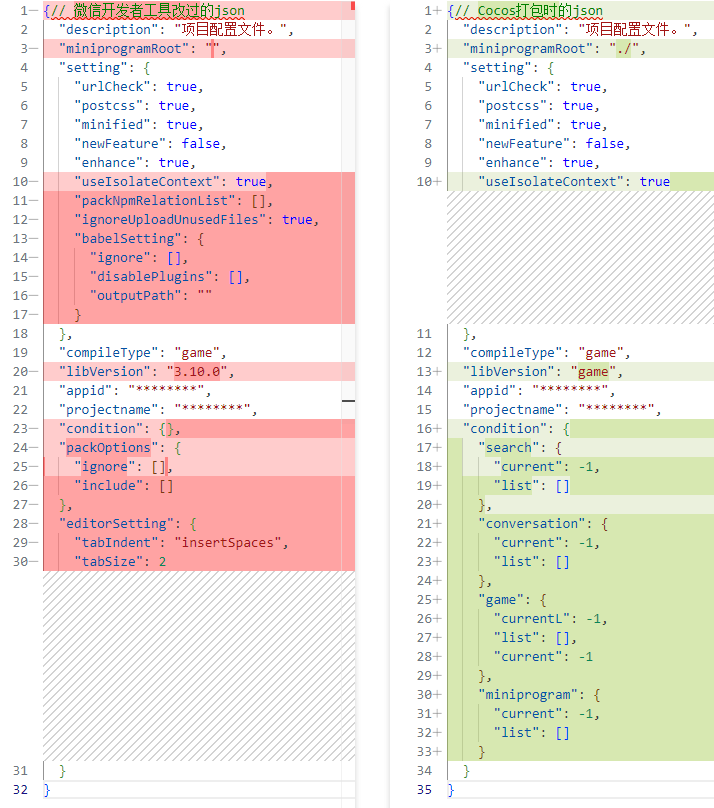Image resolution: width=714 pixels, height=808 pixels.
Task: Click the dark marker on 微信 json's overview ruler
Action: click(348, 400)
